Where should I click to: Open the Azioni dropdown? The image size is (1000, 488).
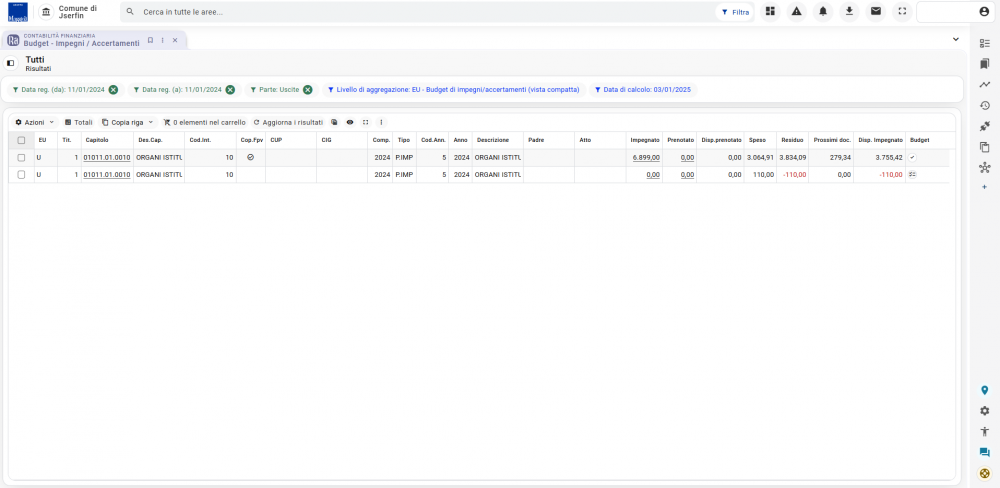[35, 122]
